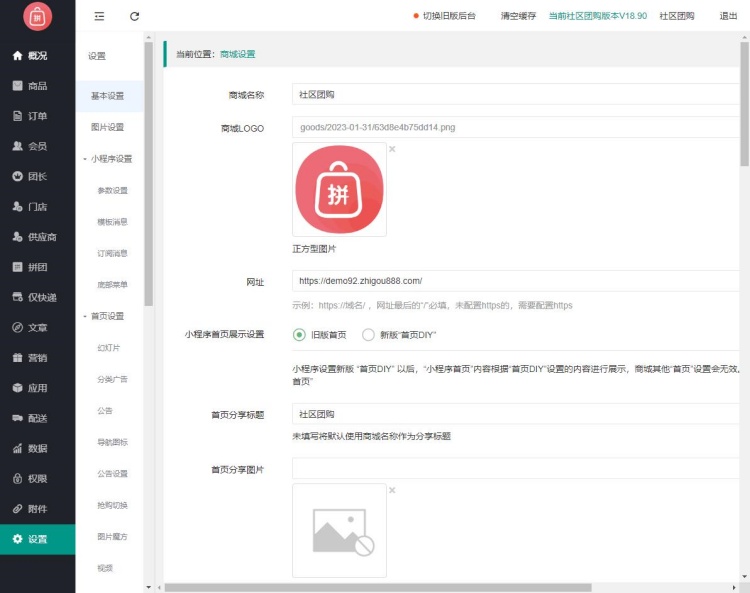The image size is (750, 593).
Task: Open the 模板消息 submenu item
Action: click(x=112, y=222)
